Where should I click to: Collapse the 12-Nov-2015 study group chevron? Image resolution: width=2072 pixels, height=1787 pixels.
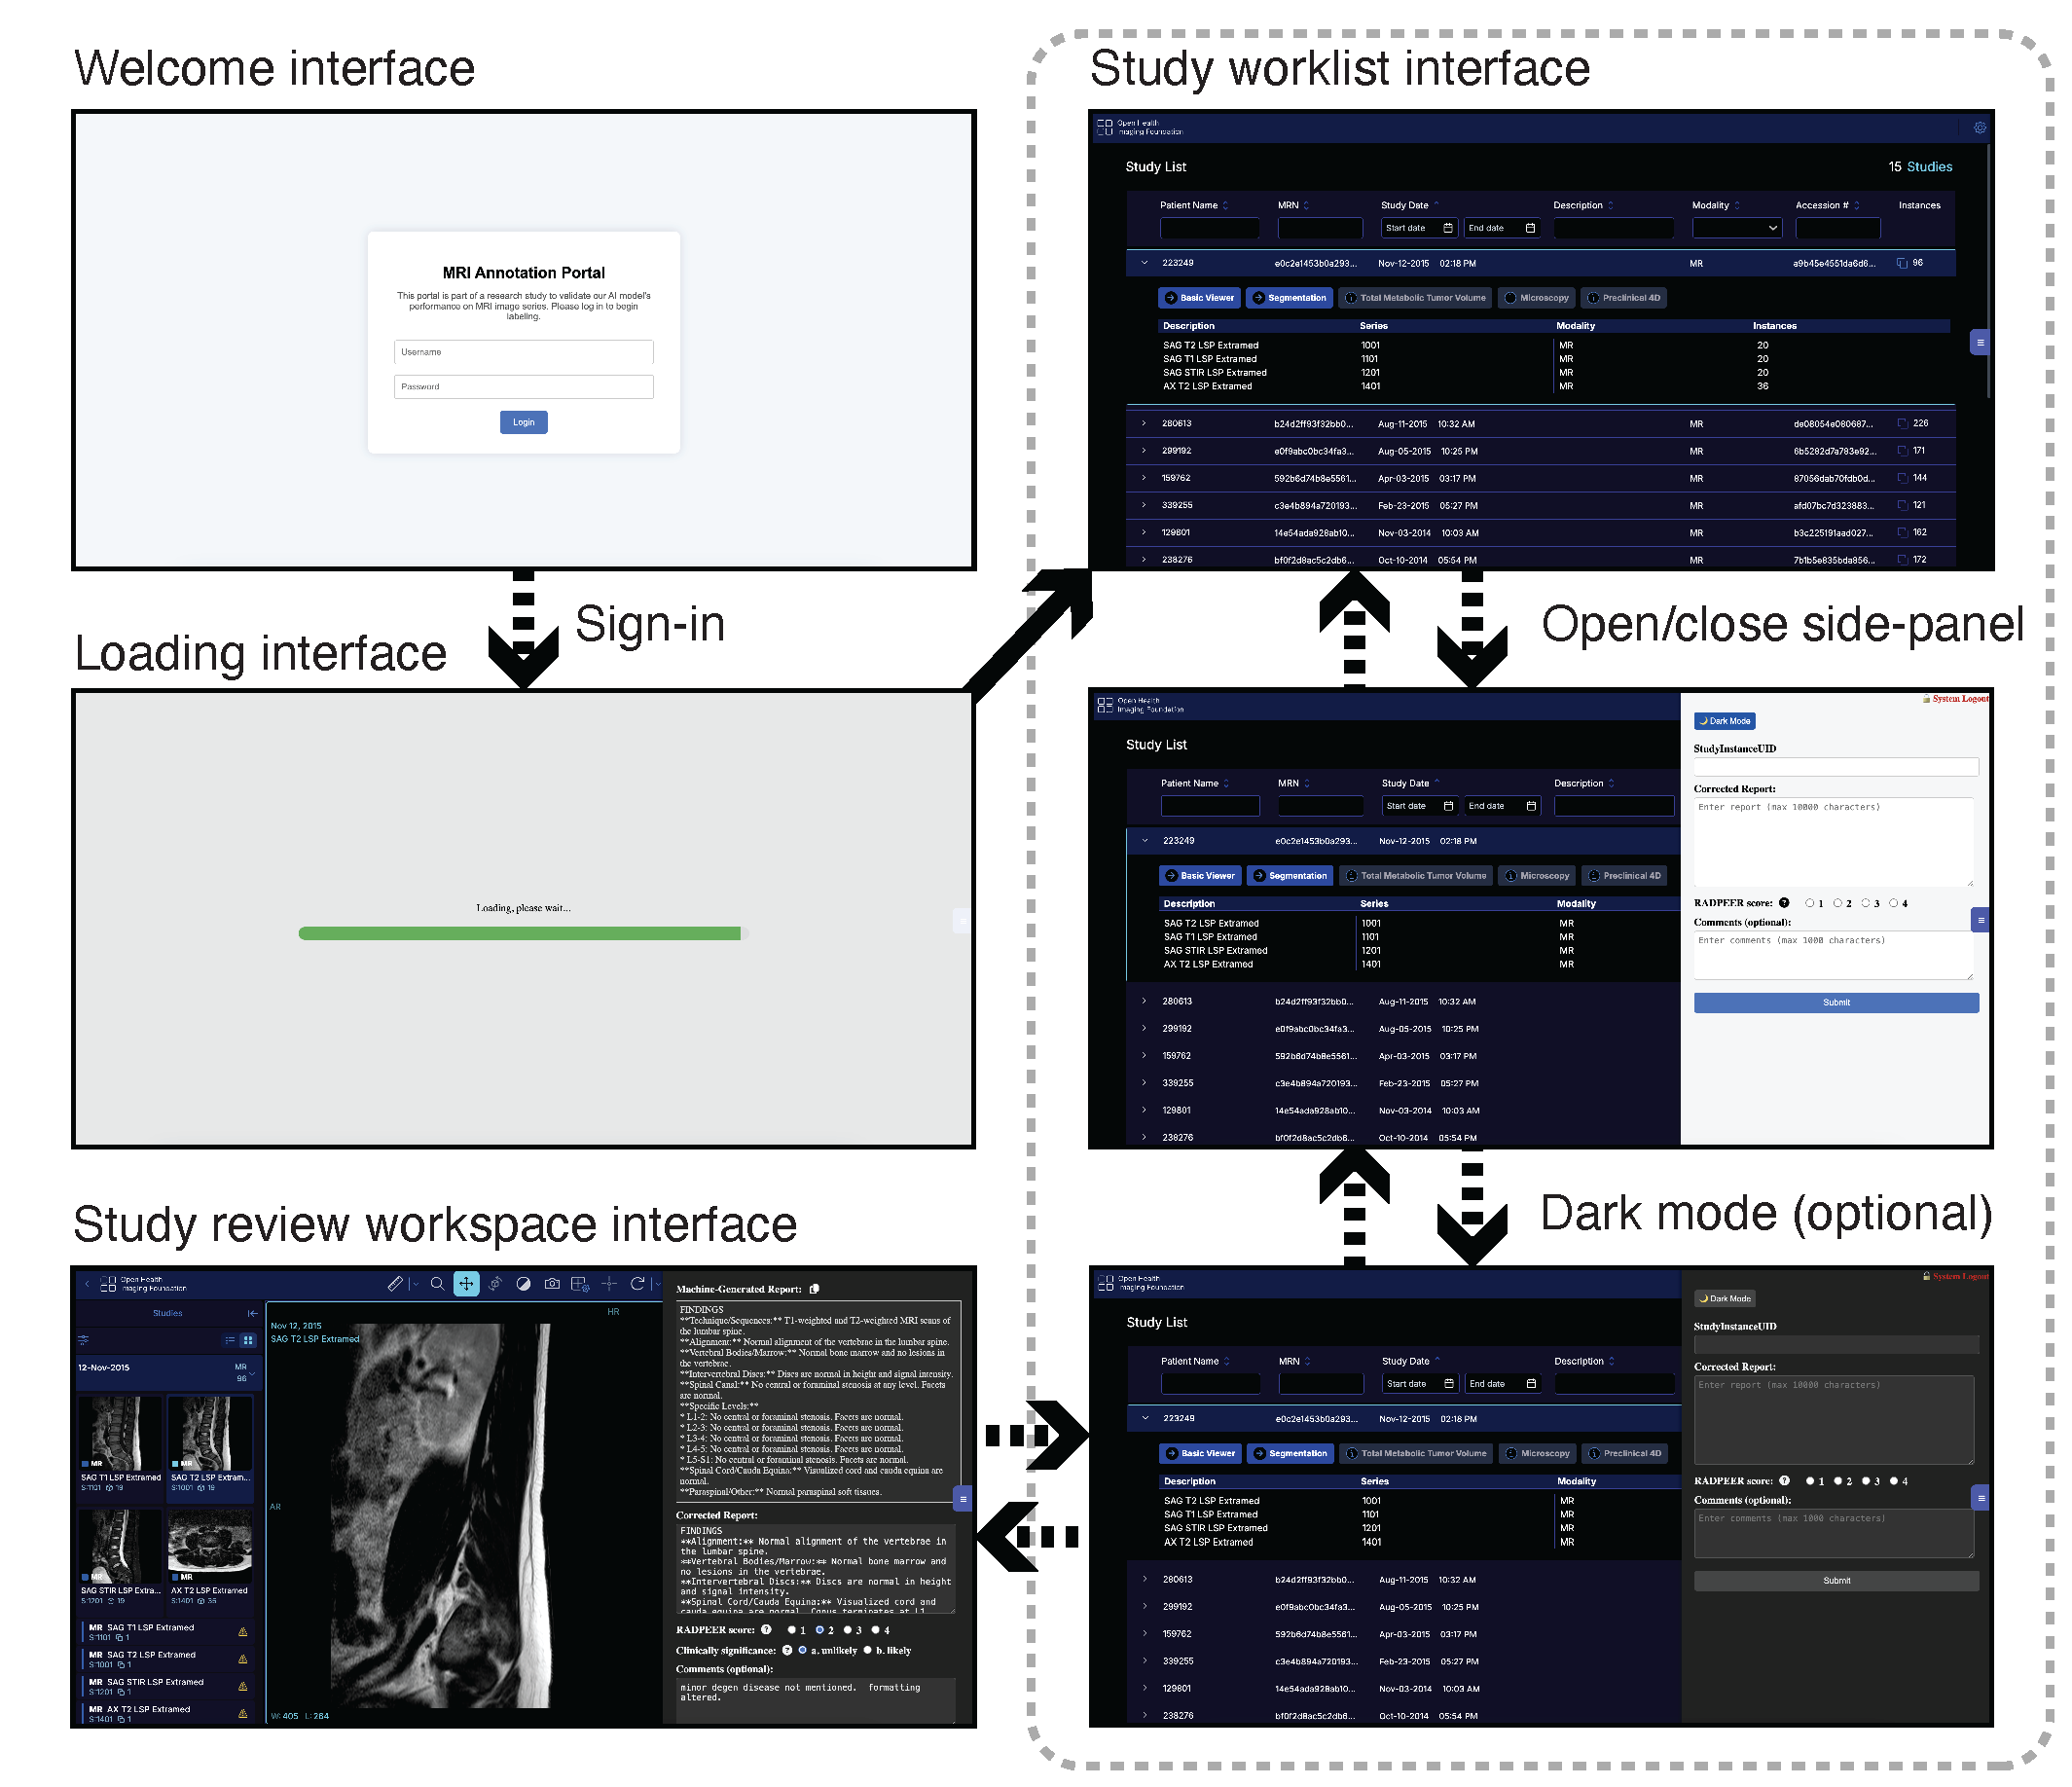coord(252,1374)
